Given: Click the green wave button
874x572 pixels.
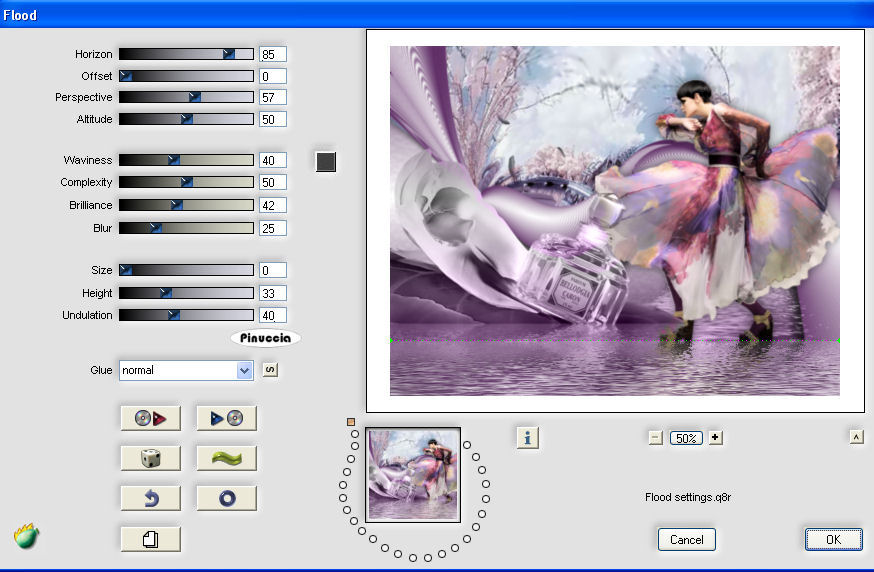Looking at the screenshot, I should click(226, 458).
